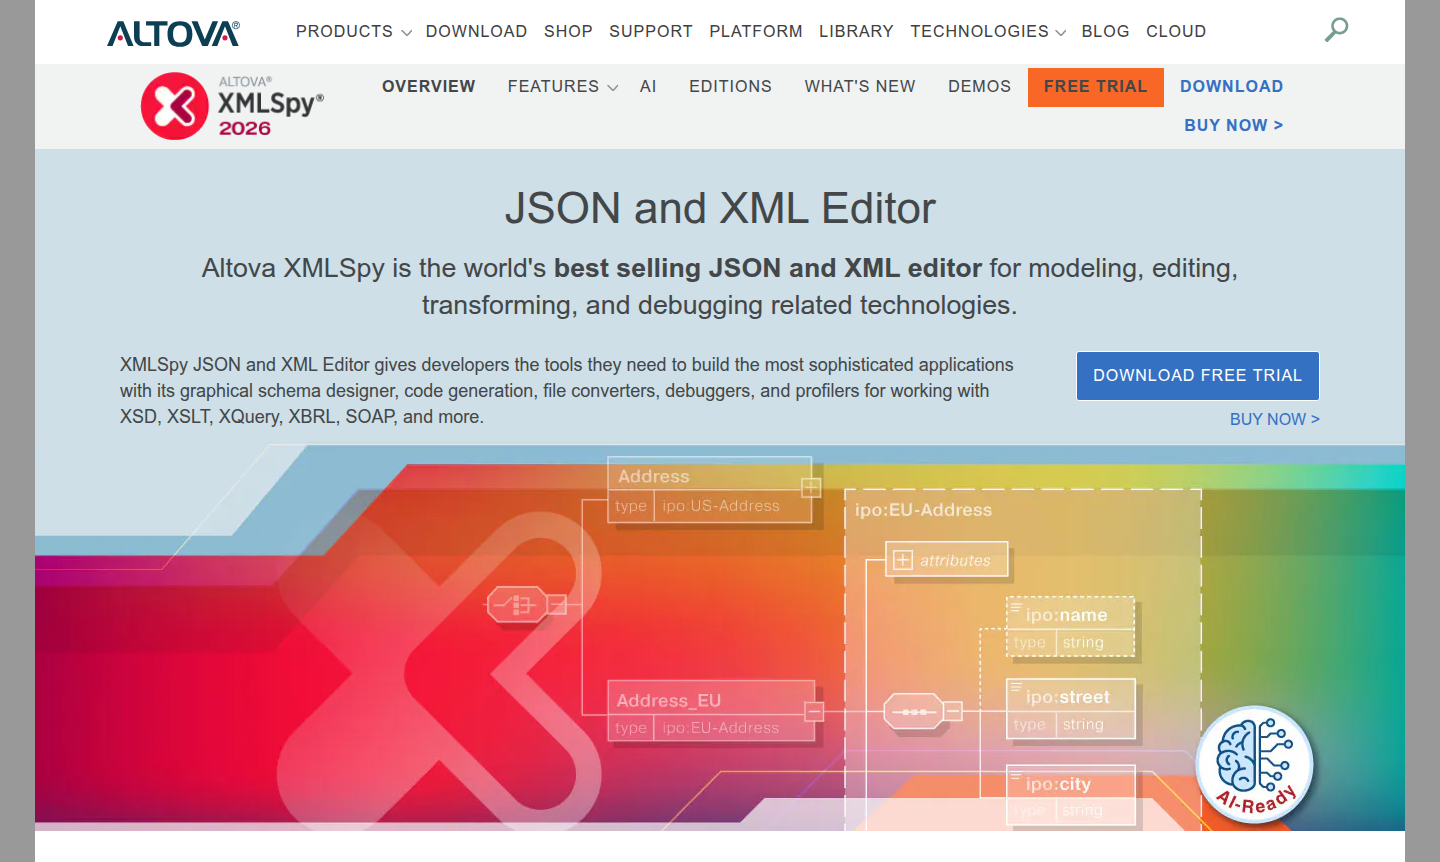Open the Features dropdown chevron
The image size is (1440, 862).
tap(613, 88)
